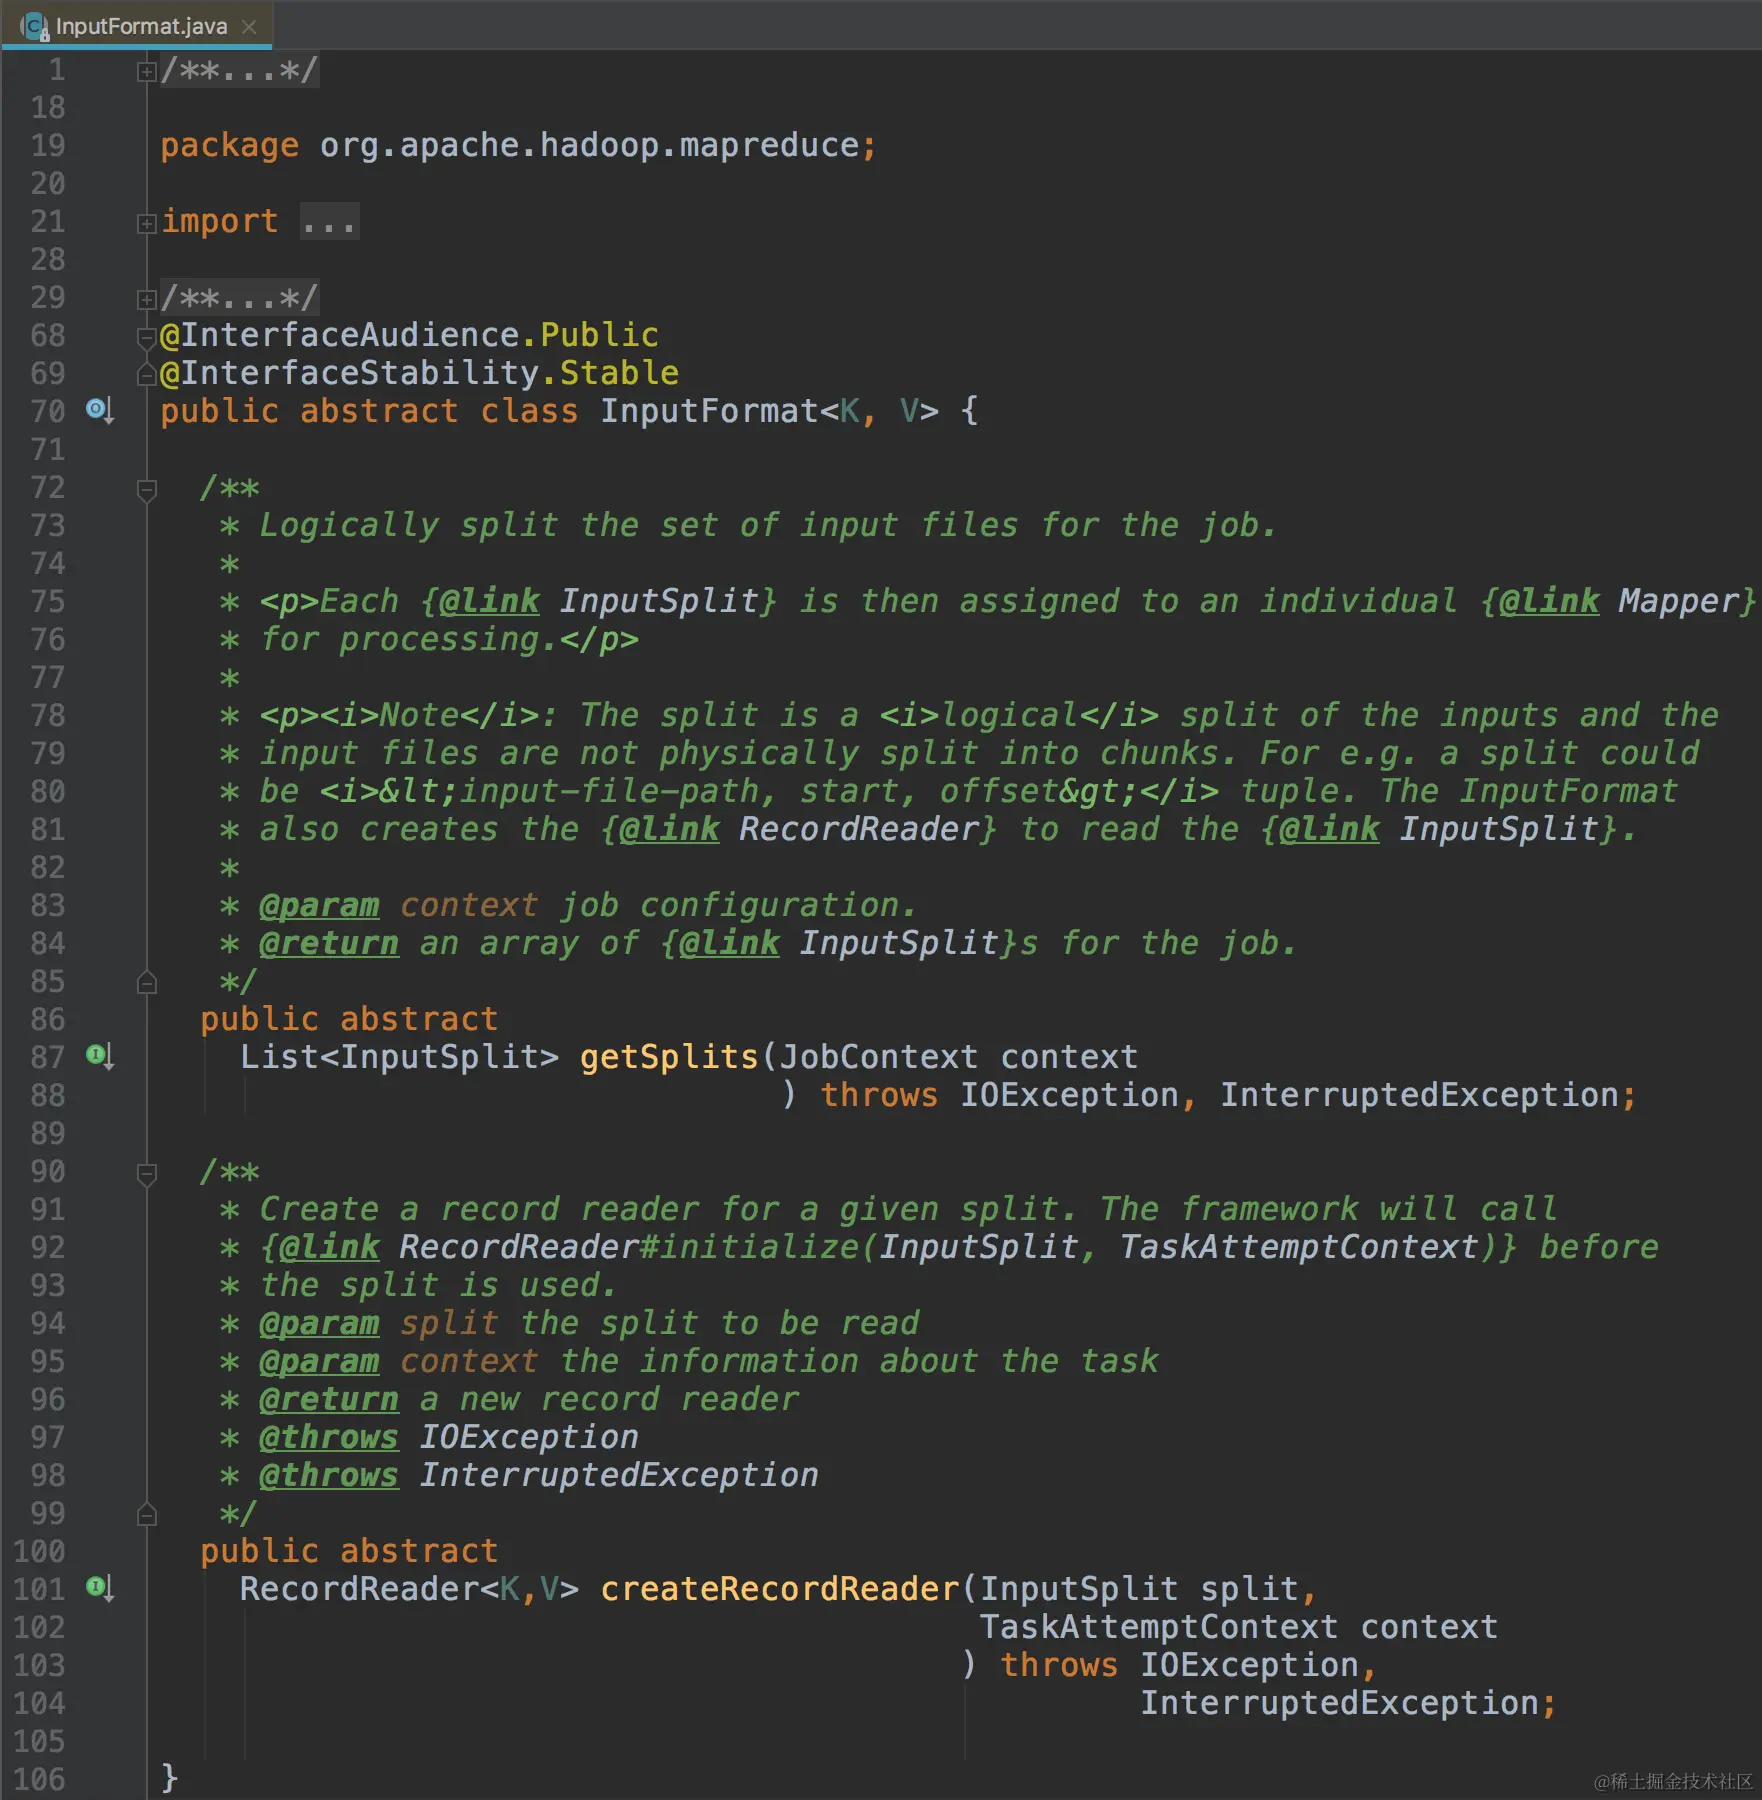Click the annotation fold marker on line 68
This screenshot has width=1762, height=1800.
click(146, 337)
